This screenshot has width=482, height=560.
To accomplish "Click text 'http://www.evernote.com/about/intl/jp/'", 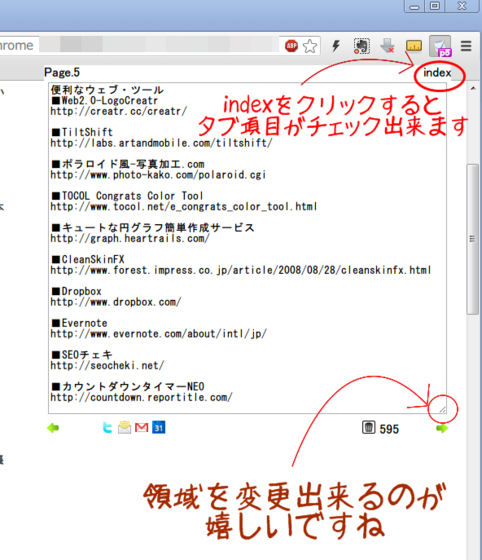I will (x=158, y=334).
